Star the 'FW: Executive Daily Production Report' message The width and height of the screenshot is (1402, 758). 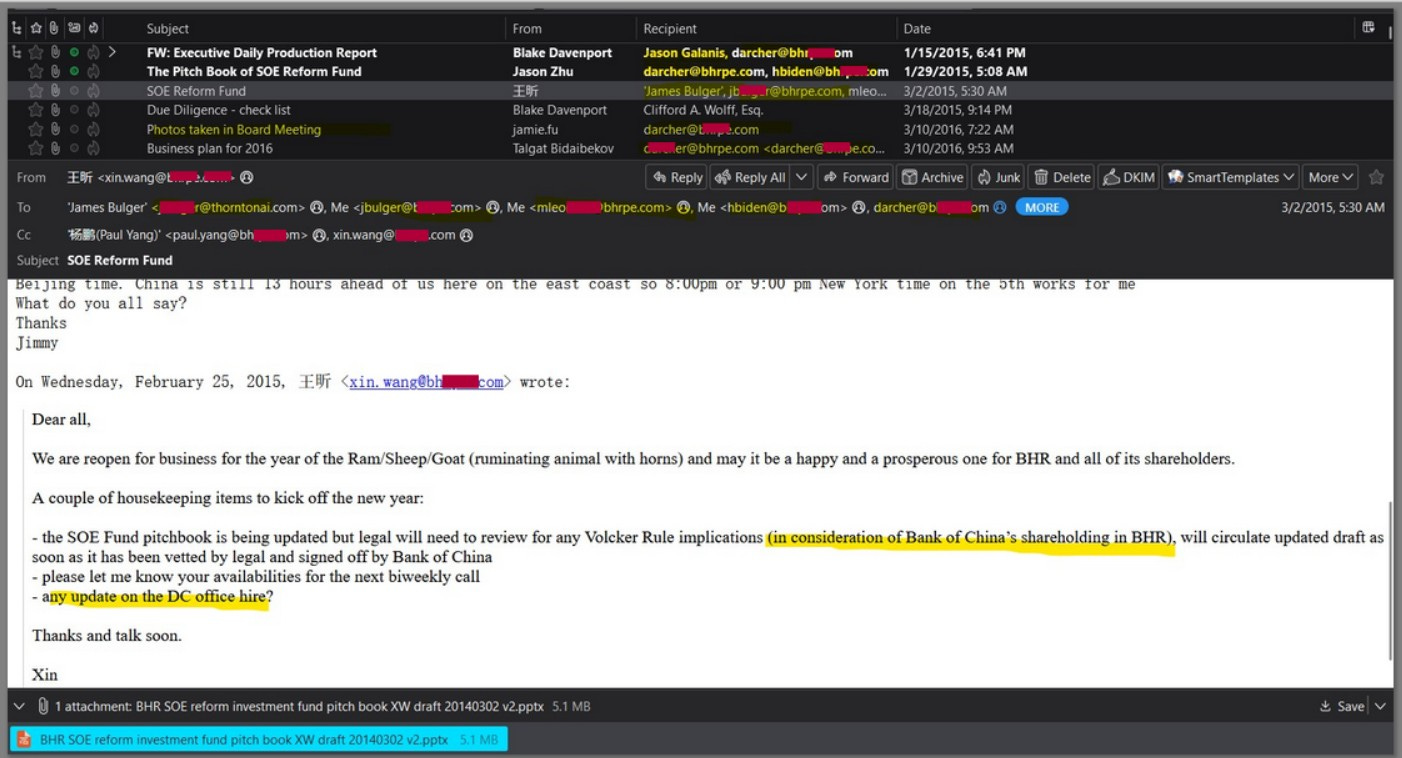(x=35, y=52)
